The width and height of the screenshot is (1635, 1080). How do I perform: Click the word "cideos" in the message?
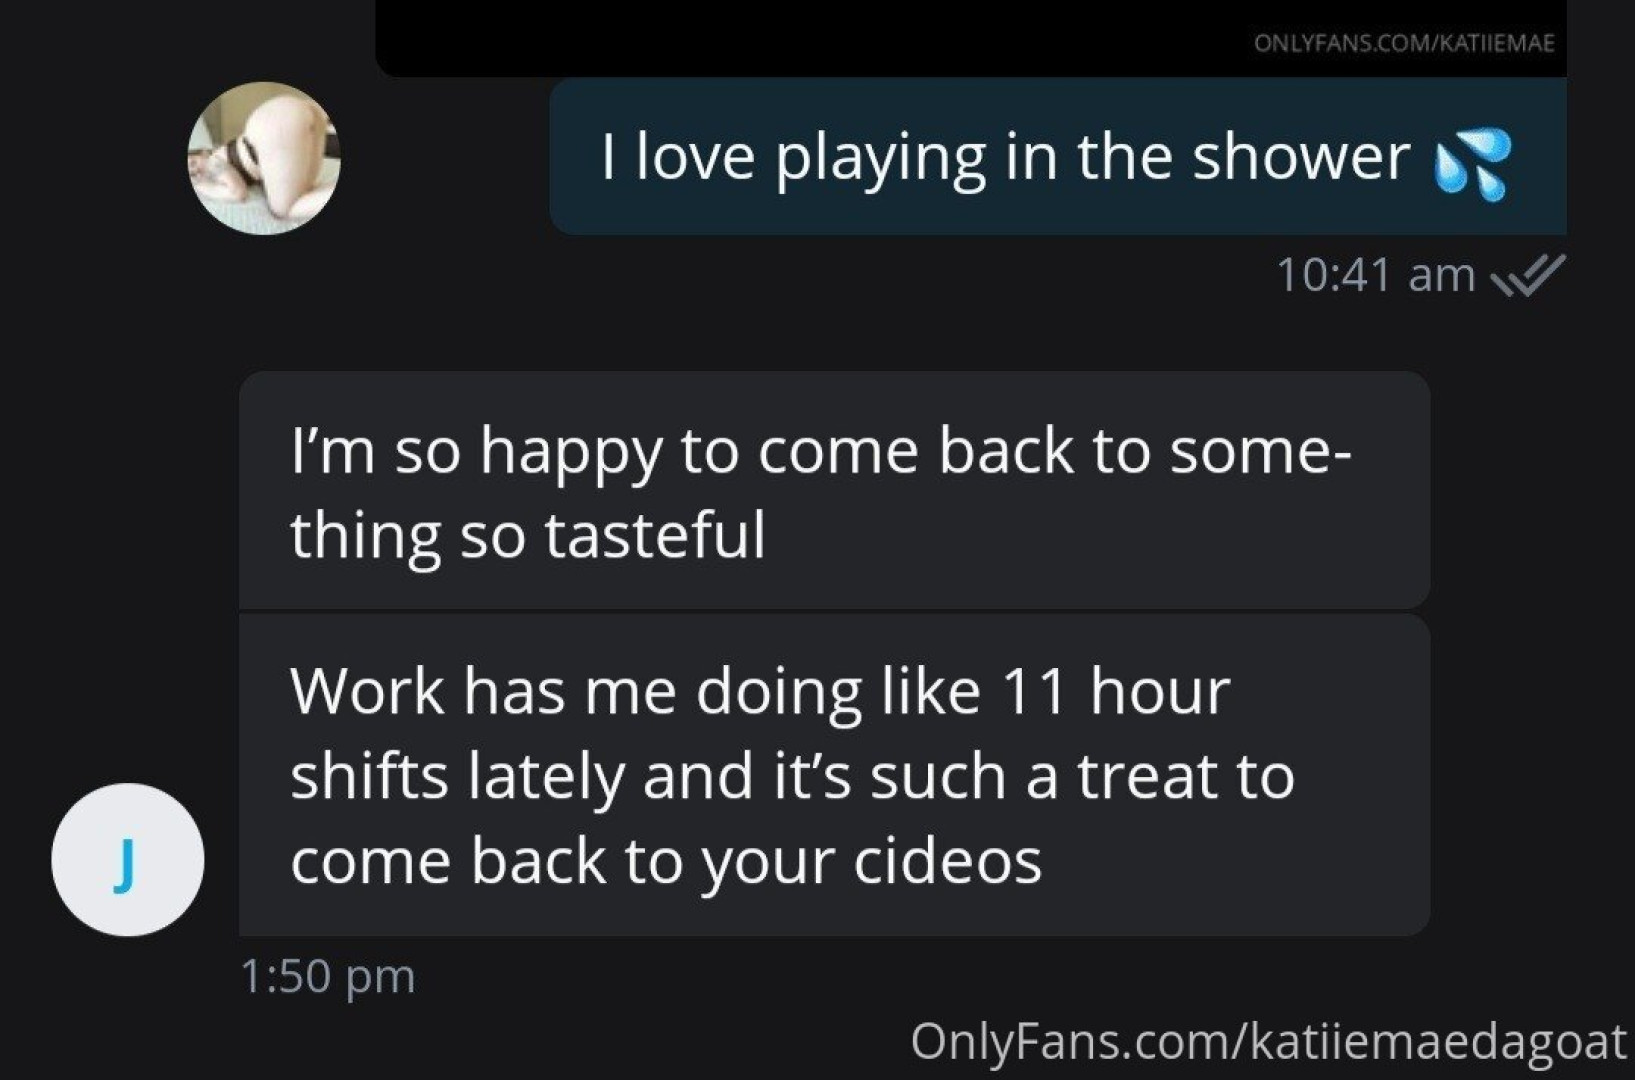click(x=948, y=861)
